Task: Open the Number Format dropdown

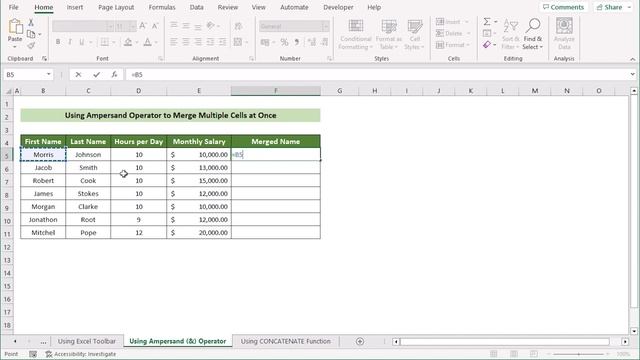Action: coord(325,27)
